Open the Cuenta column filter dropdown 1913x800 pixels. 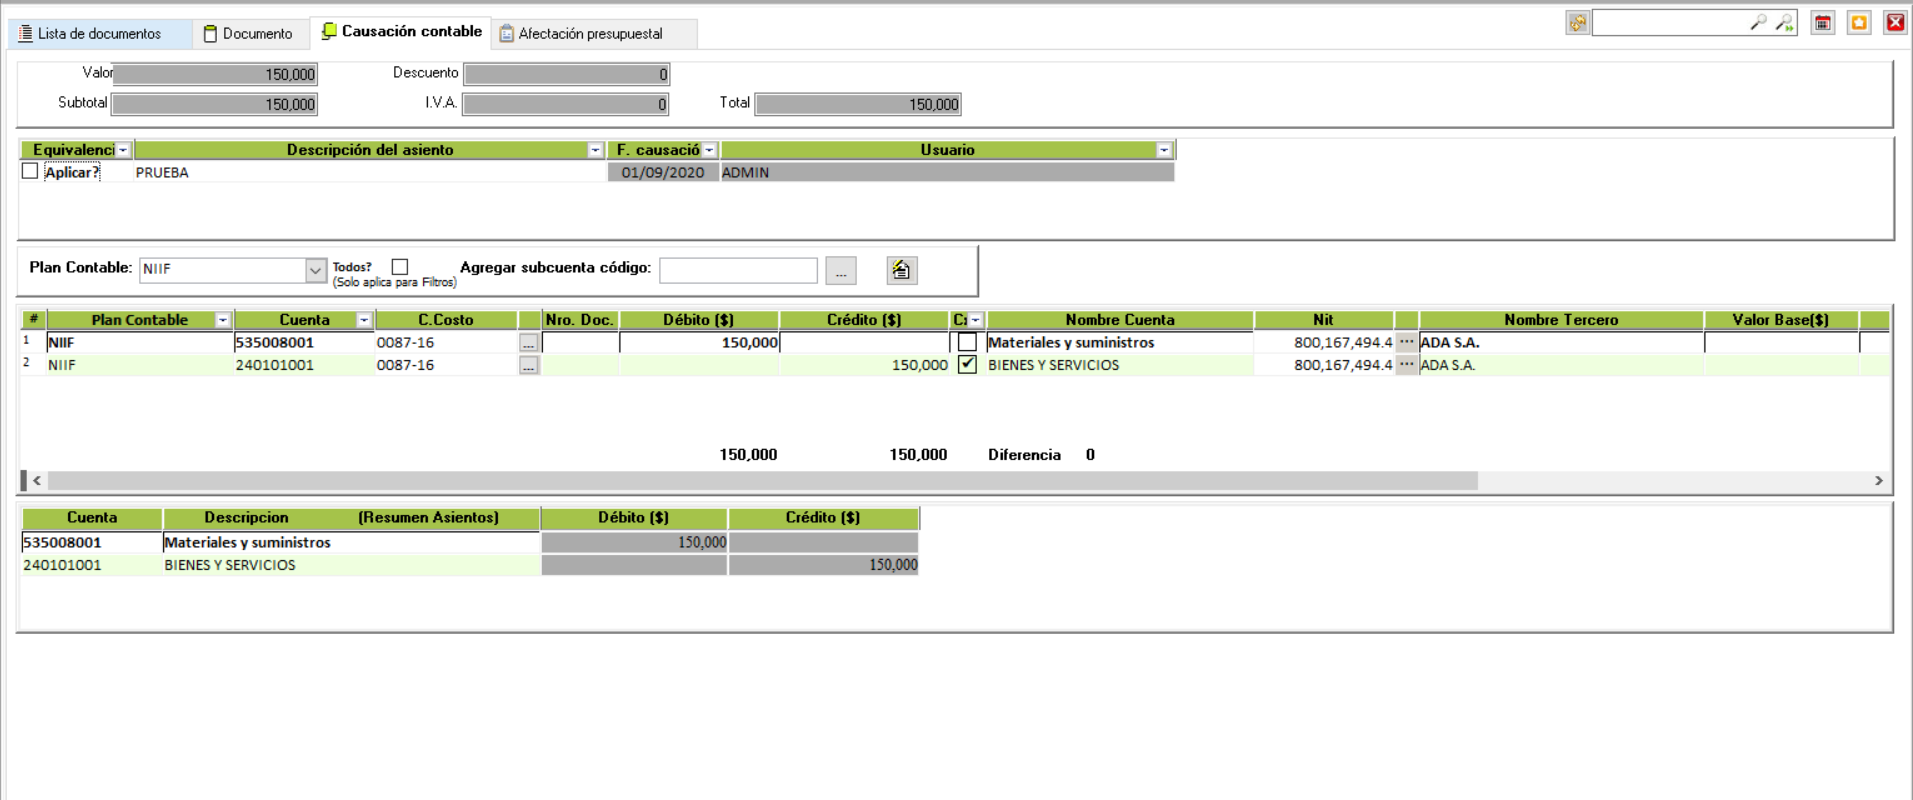(364, 320)
